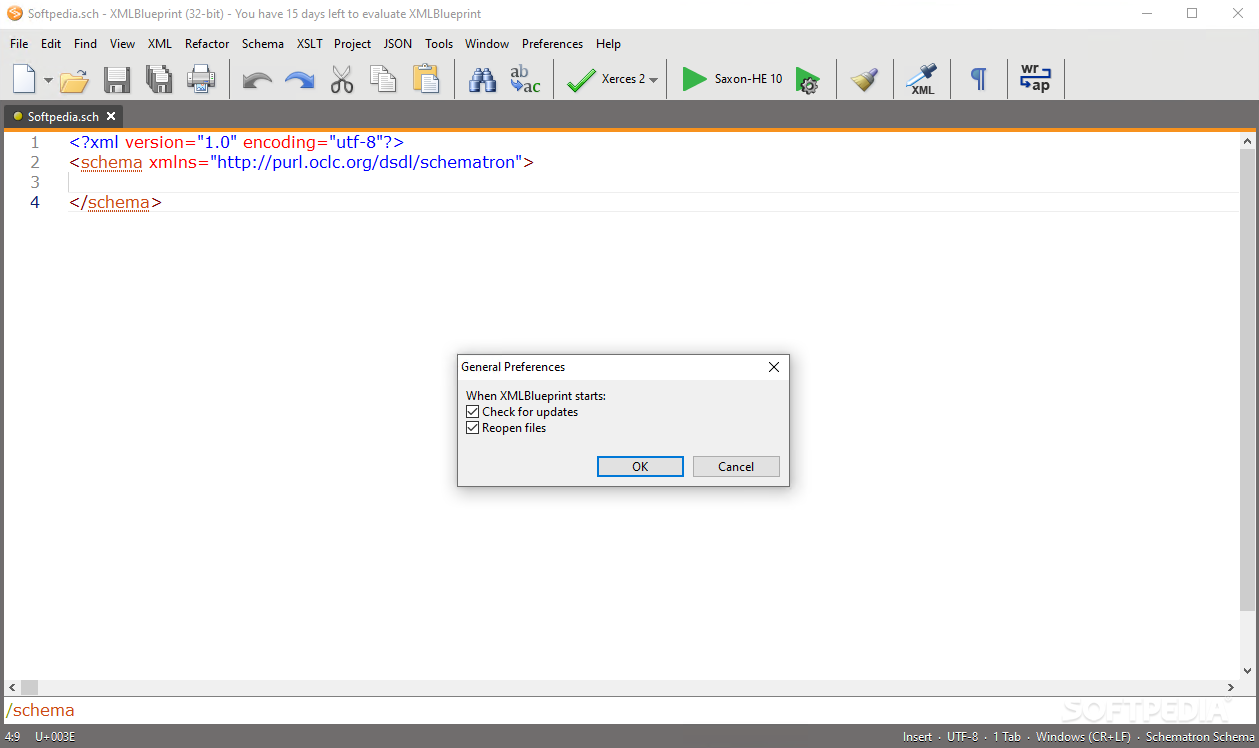Click the Save All icon
The width and height of the screenshot is (1259, 748).
click(159, 80)
